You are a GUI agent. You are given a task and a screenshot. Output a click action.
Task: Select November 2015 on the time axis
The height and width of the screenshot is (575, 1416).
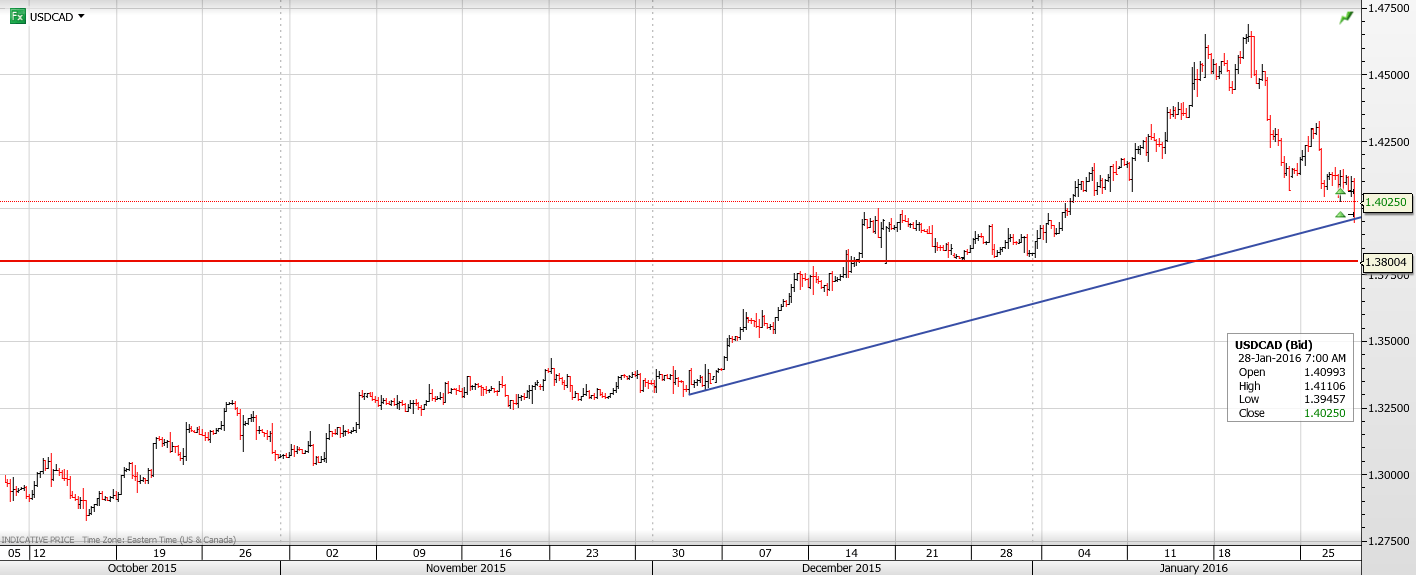click(x=466, y=568)
